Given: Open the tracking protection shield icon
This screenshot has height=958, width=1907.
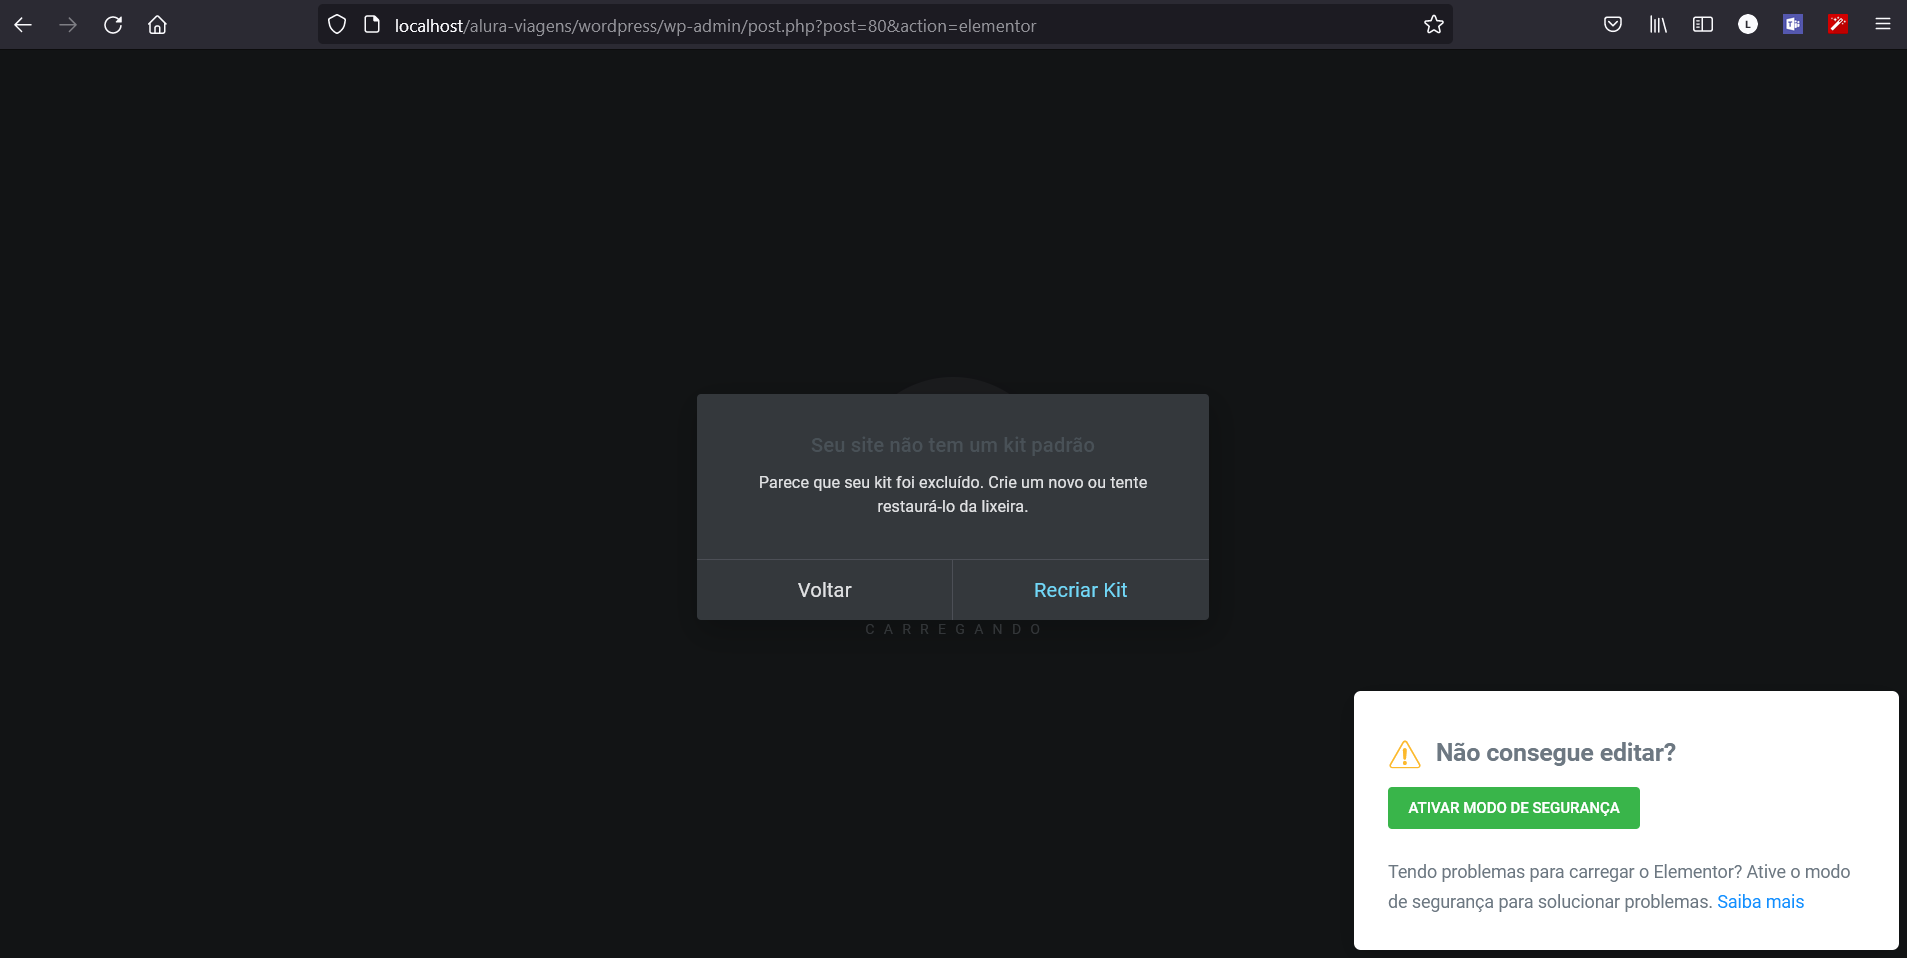Looking at the screenshot, I should (x=337, y=25).
